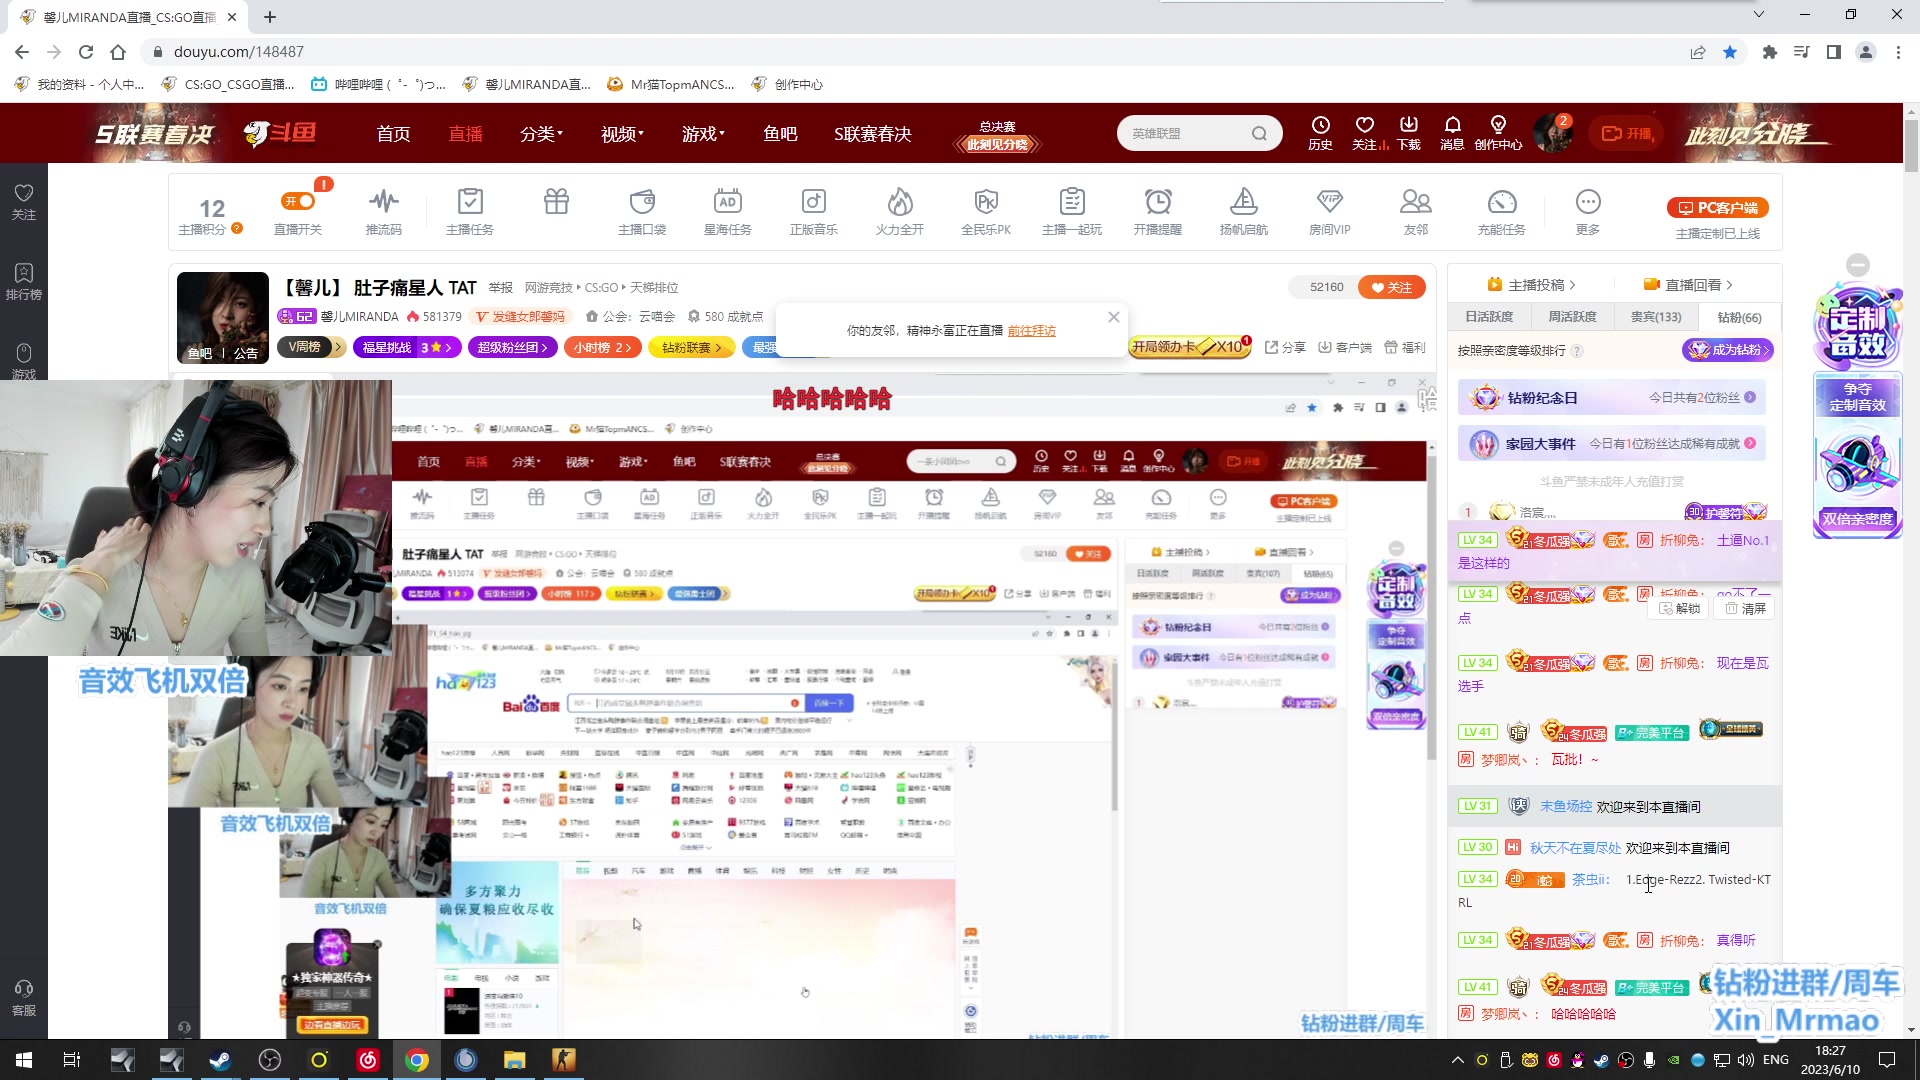Collapse the floating widget with the minus button

tap(1857, 265)
